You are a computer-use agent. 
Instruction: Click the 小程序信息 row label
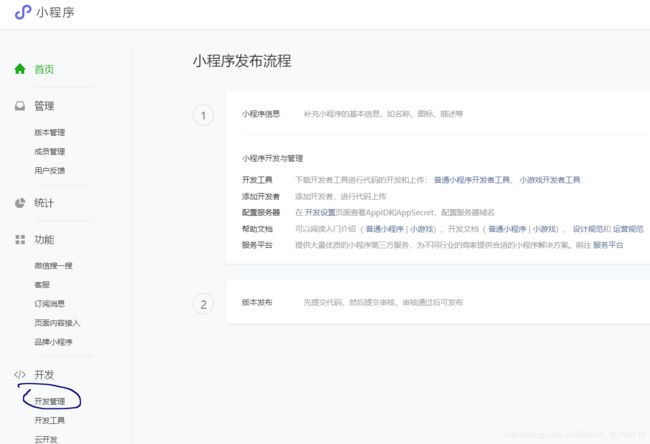click(261, 114)
